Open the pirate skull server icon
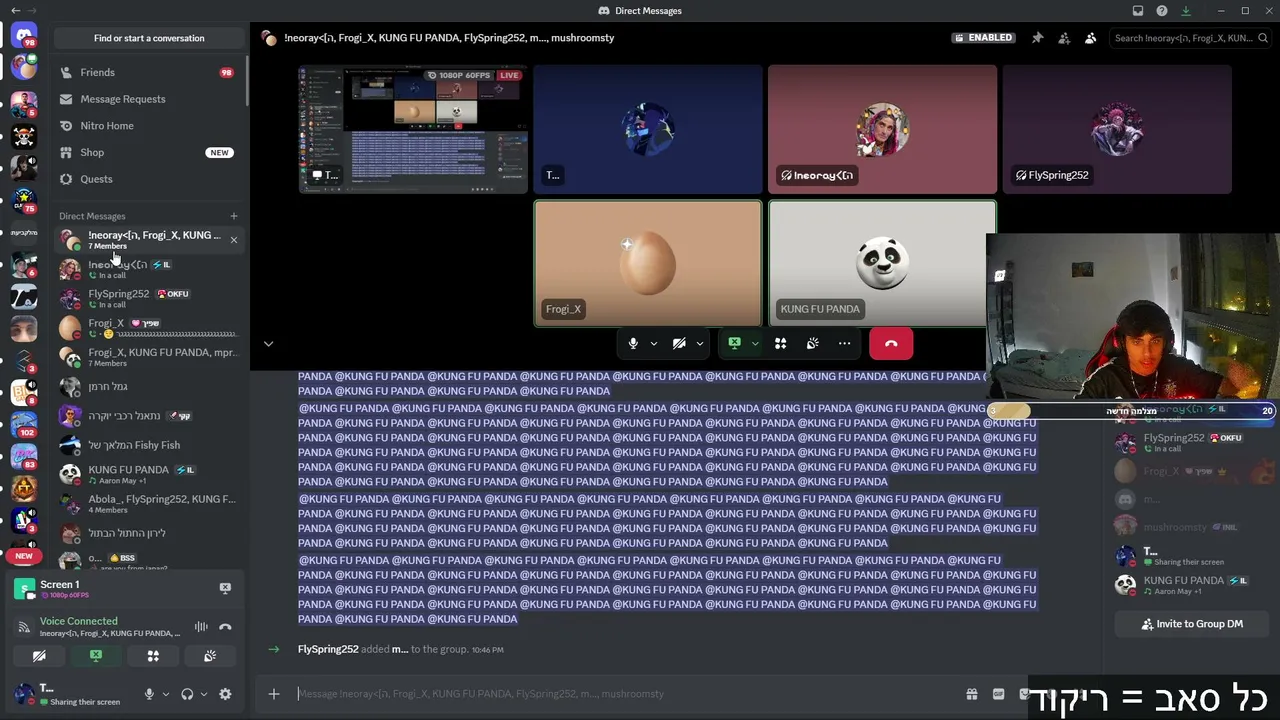 click(x=24, y=136)
